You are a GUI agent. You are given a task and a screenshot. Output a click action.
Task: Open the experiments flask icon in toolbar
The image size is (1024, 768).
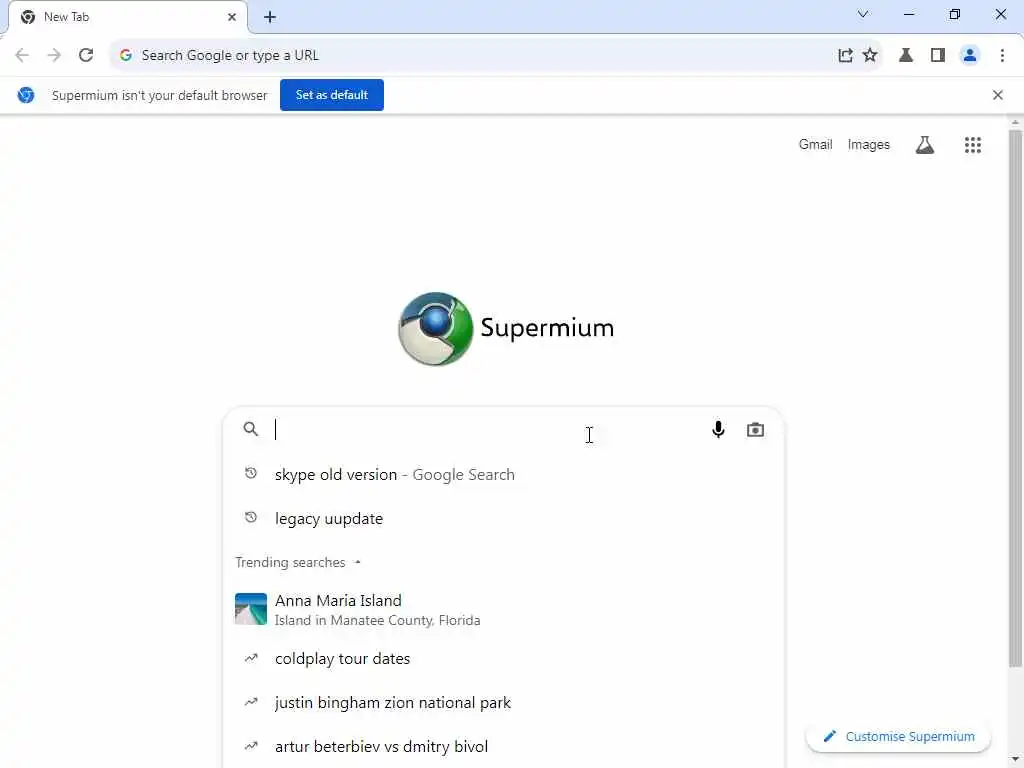click(x=906, y=56)
